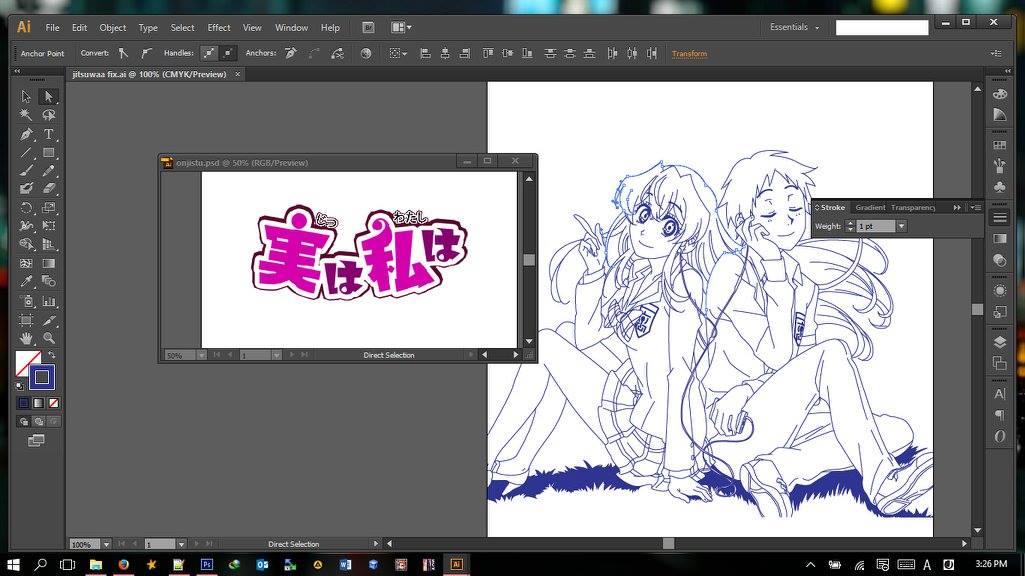The image size is (1025, 576).
Task: Horizontal align left button
Action: [425, 53]
